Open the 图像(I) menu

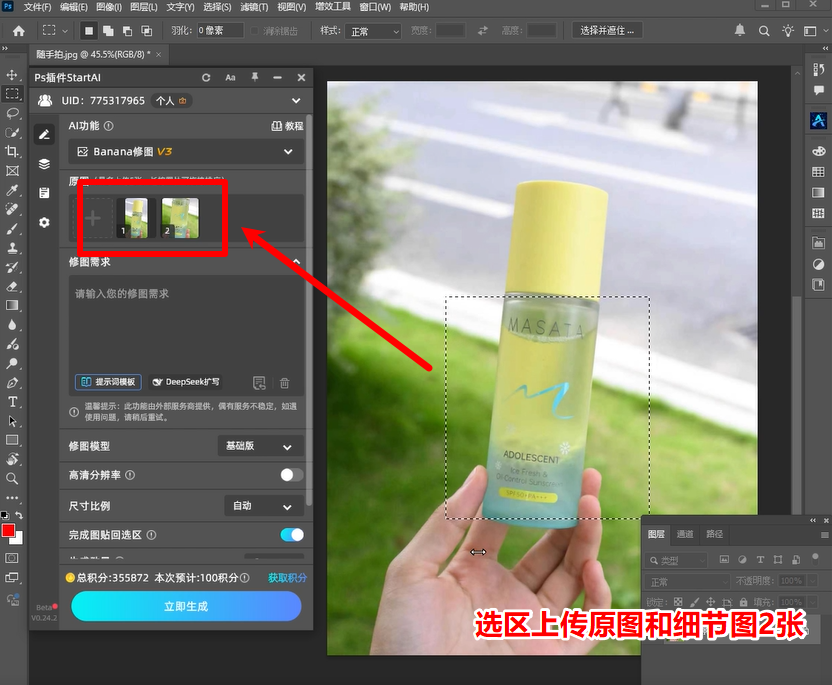click(109, 7)
